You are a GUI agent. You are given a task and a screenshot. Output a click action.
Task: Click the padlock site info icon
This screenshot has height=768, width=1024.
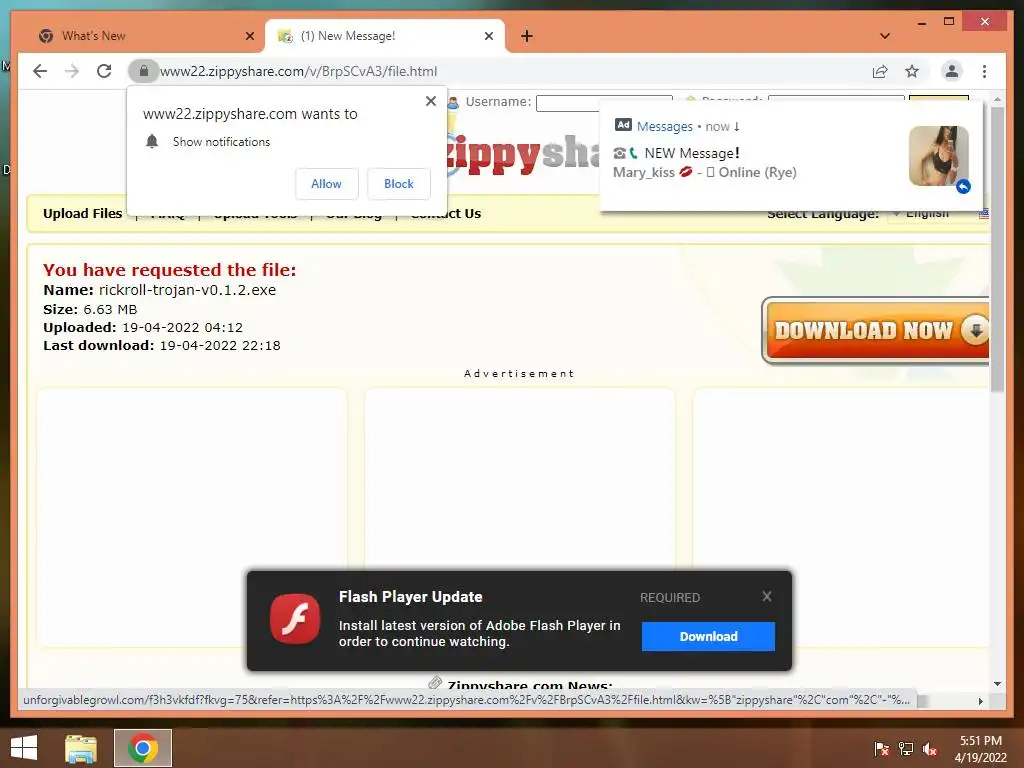point(144,71)
